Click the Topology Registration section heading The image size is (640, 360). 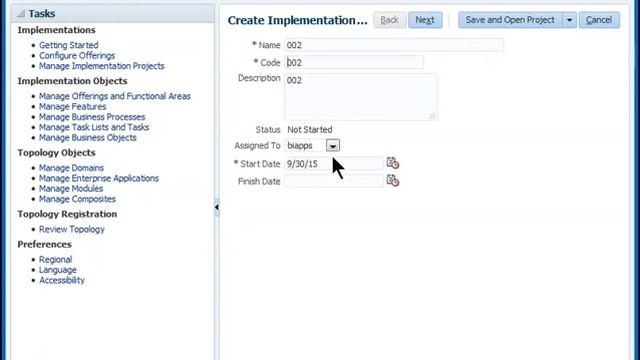tap(67, 214)
